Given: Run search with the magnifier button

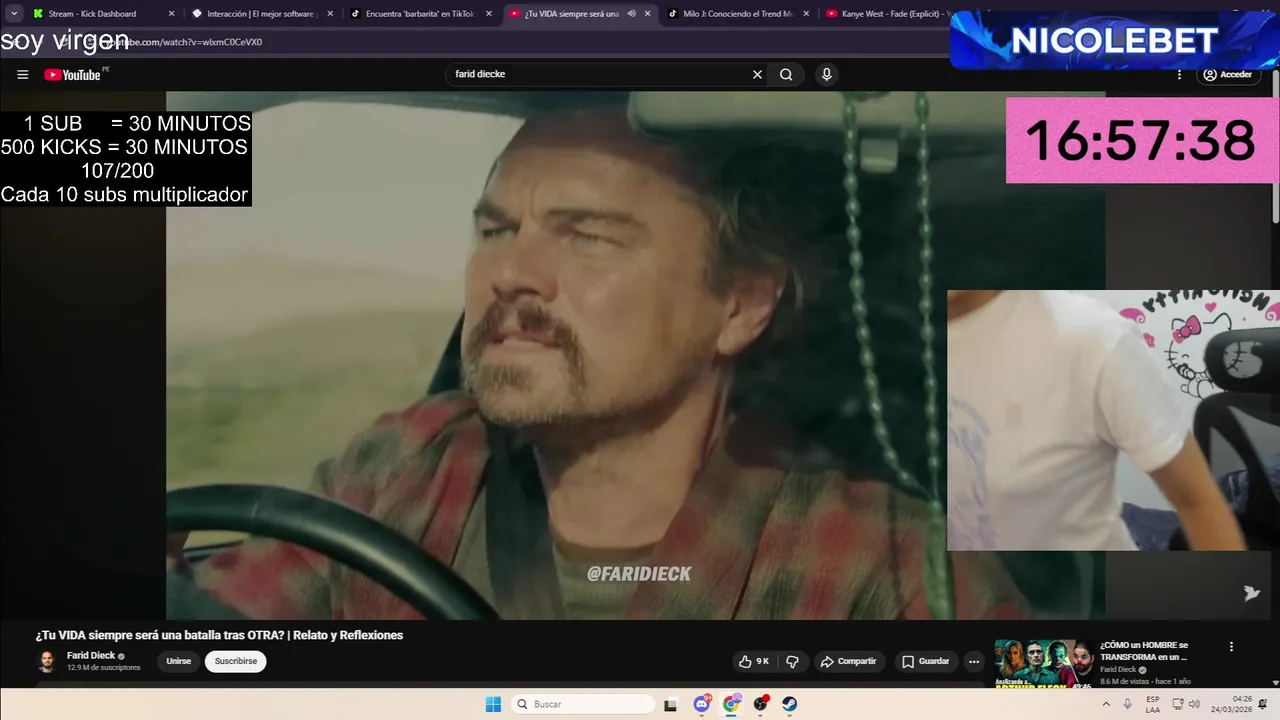Looking at the screenshot, I should click(x=786, y=74).
